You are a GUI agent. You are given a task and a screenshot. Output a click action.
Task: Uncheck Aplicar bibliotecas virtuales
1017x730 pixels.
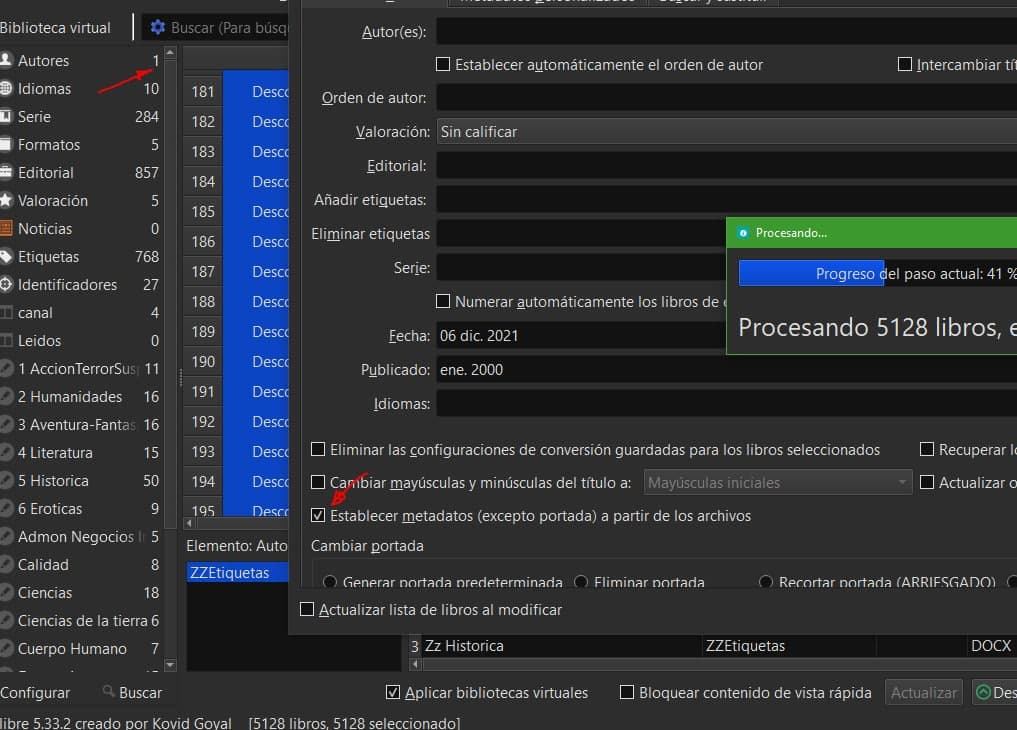(x=393, y=692)
